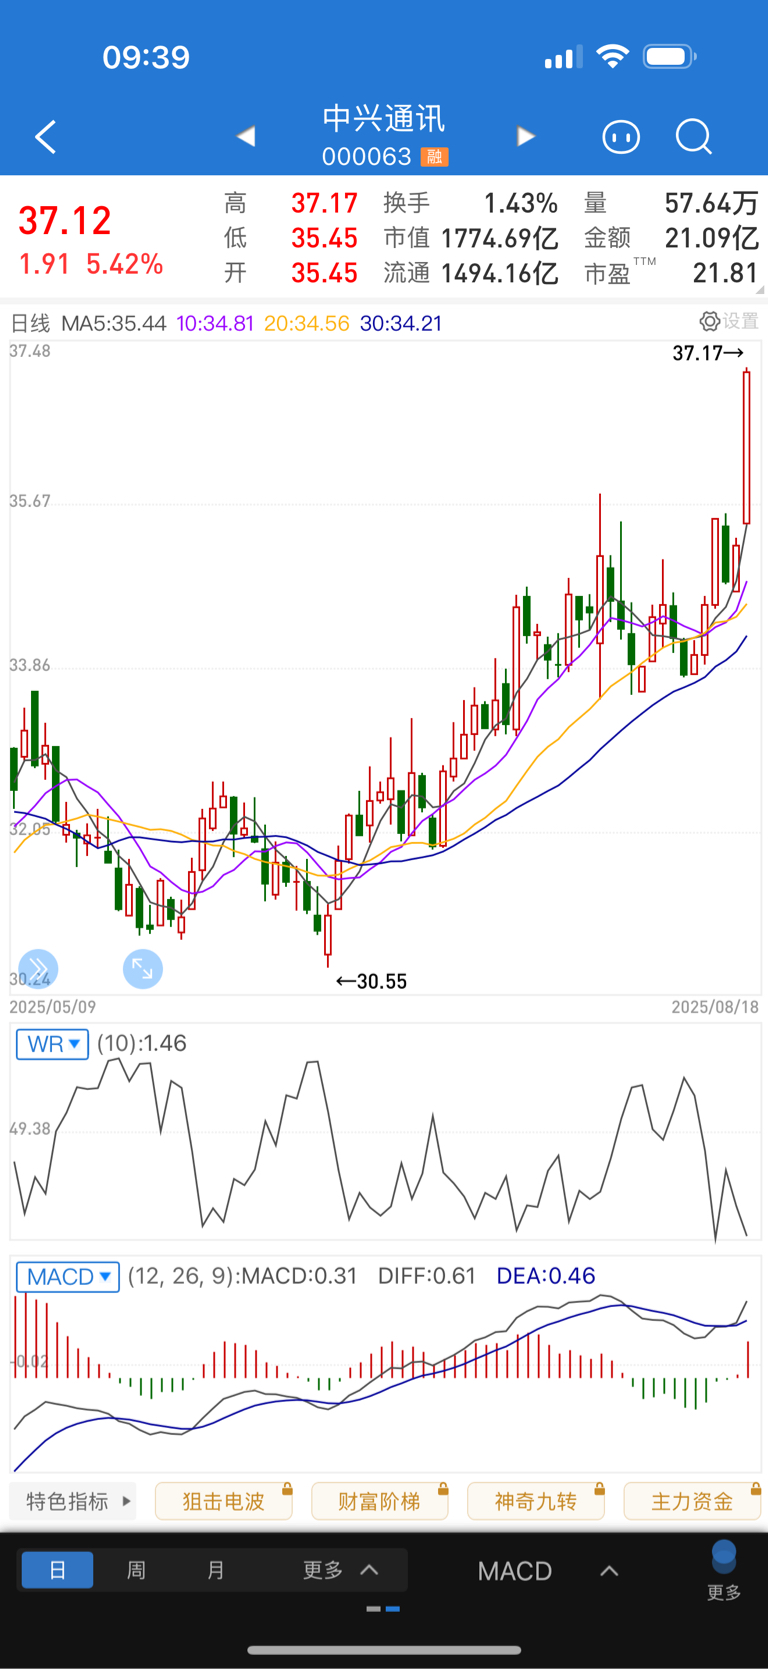The height and width of the screenshot is (1669, 768).
Task: Tap the stock name 中兴通讯
Action: pyautogui.click(x=384, y=119)
